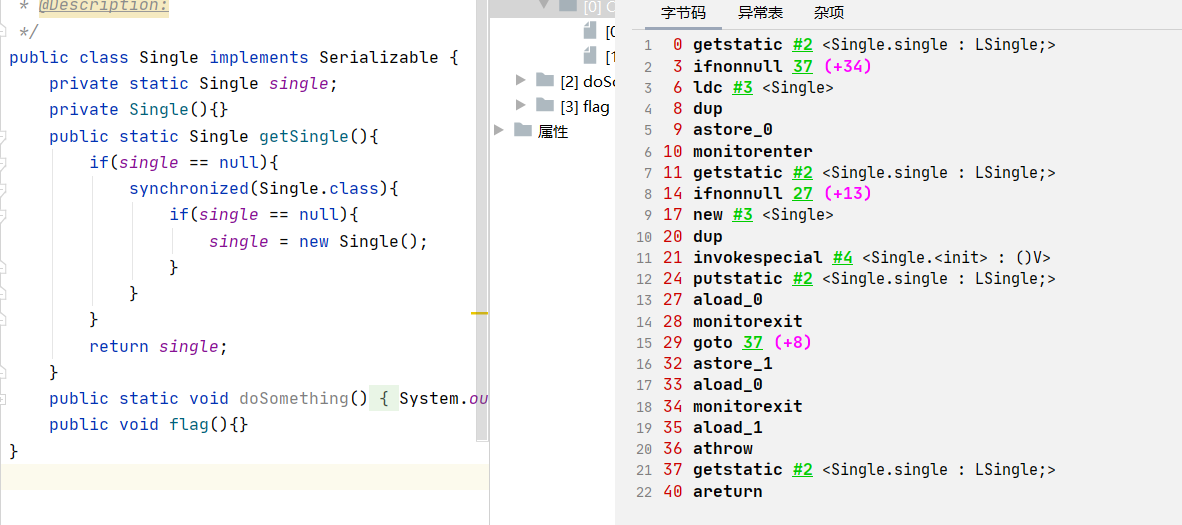Click the 37 target on the goto instruction
The image size is (1182, 525).
point(752,342)
